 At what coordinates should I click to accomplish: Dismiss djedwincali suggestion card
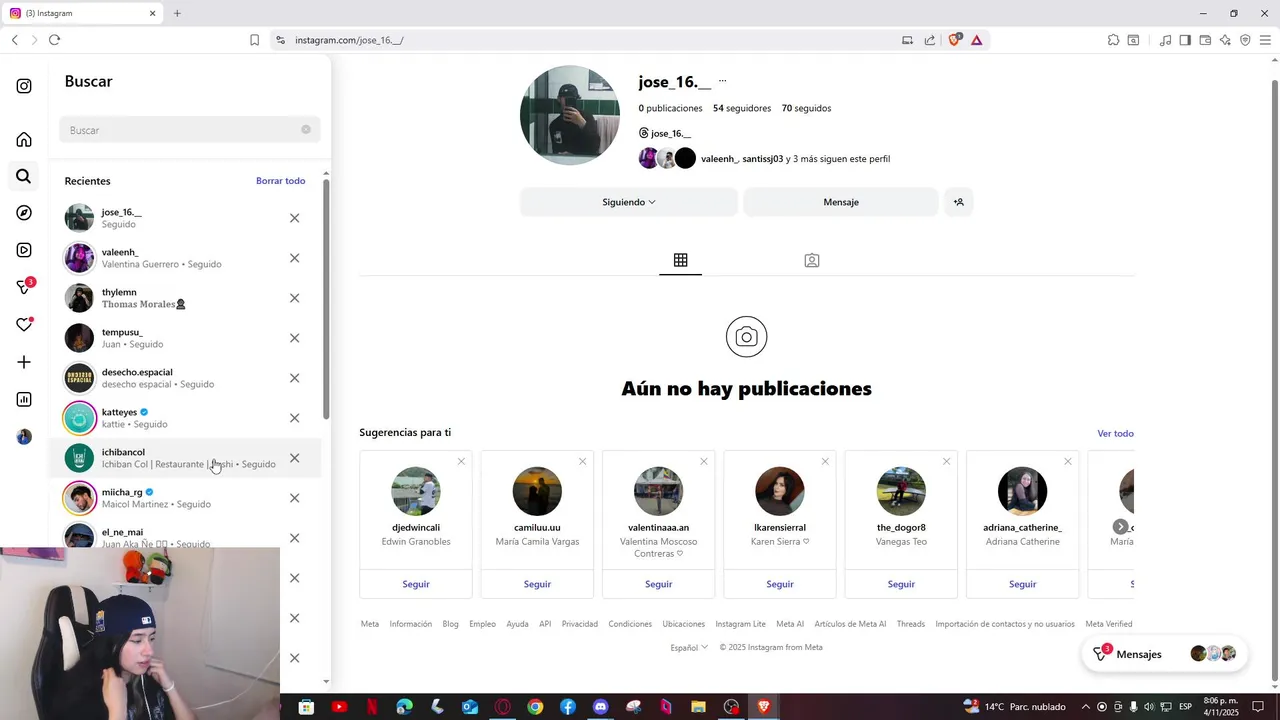click(461, 461)
